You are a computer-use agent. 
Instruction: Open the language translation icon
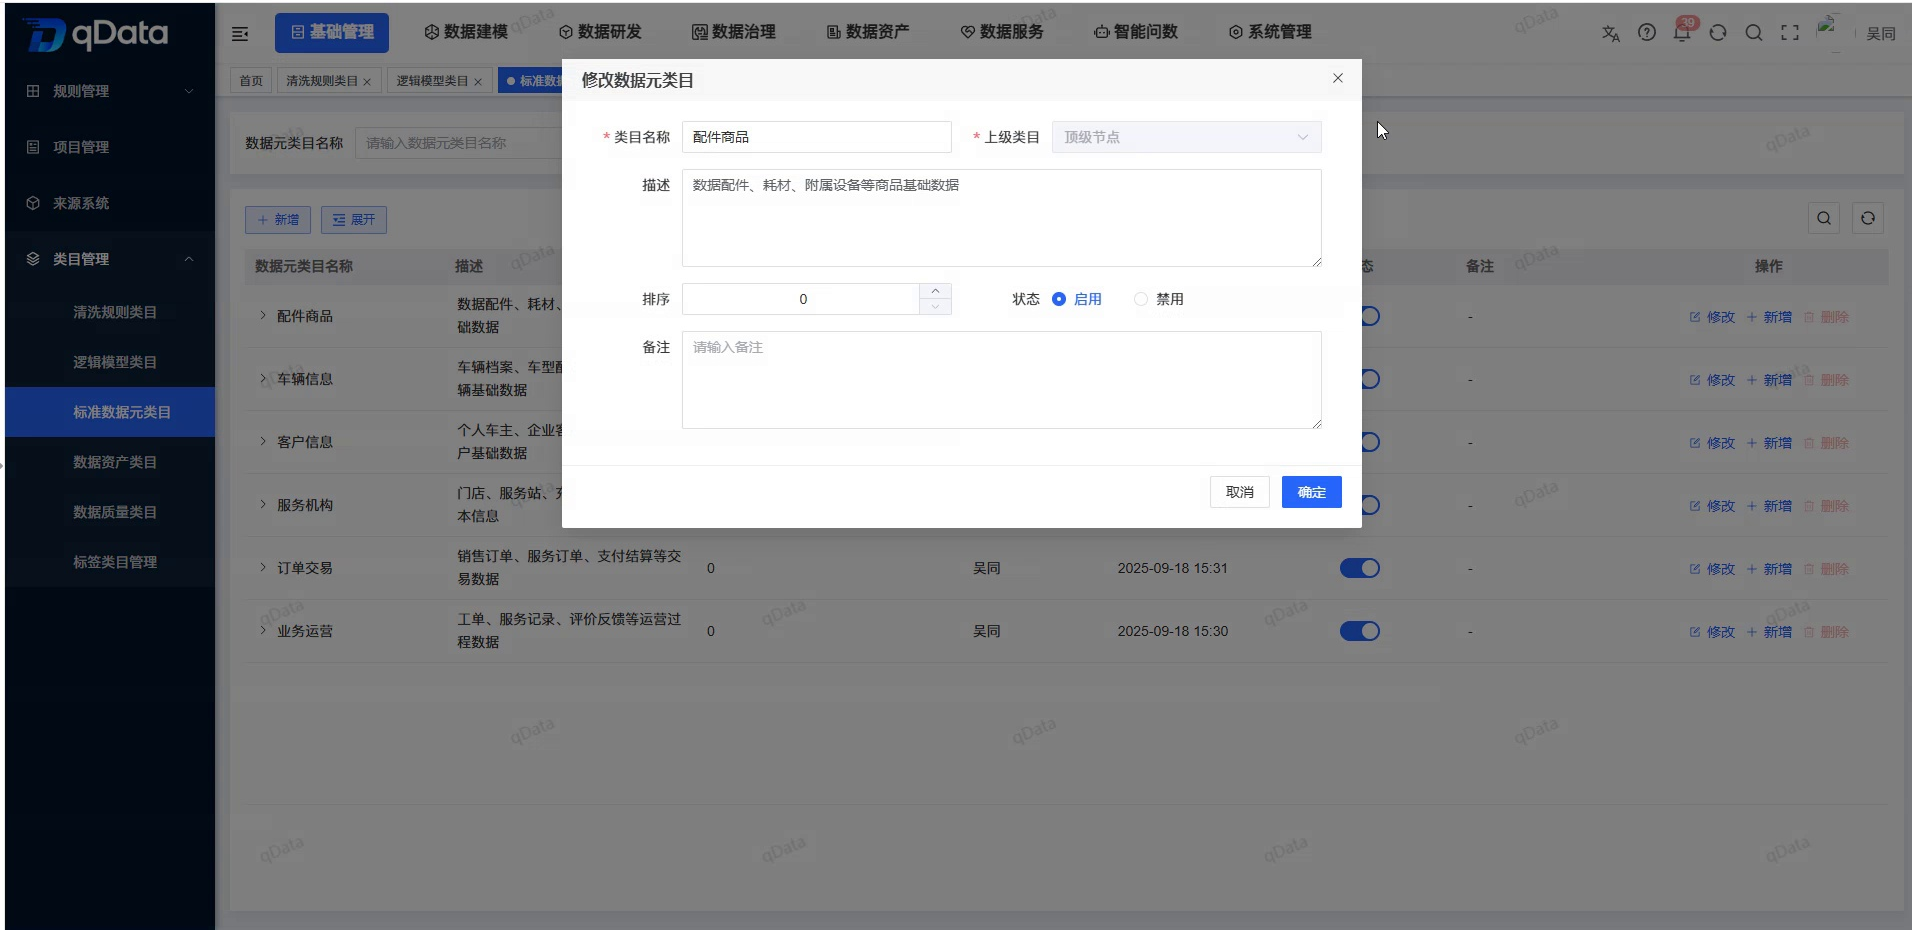pos(1610,33)
